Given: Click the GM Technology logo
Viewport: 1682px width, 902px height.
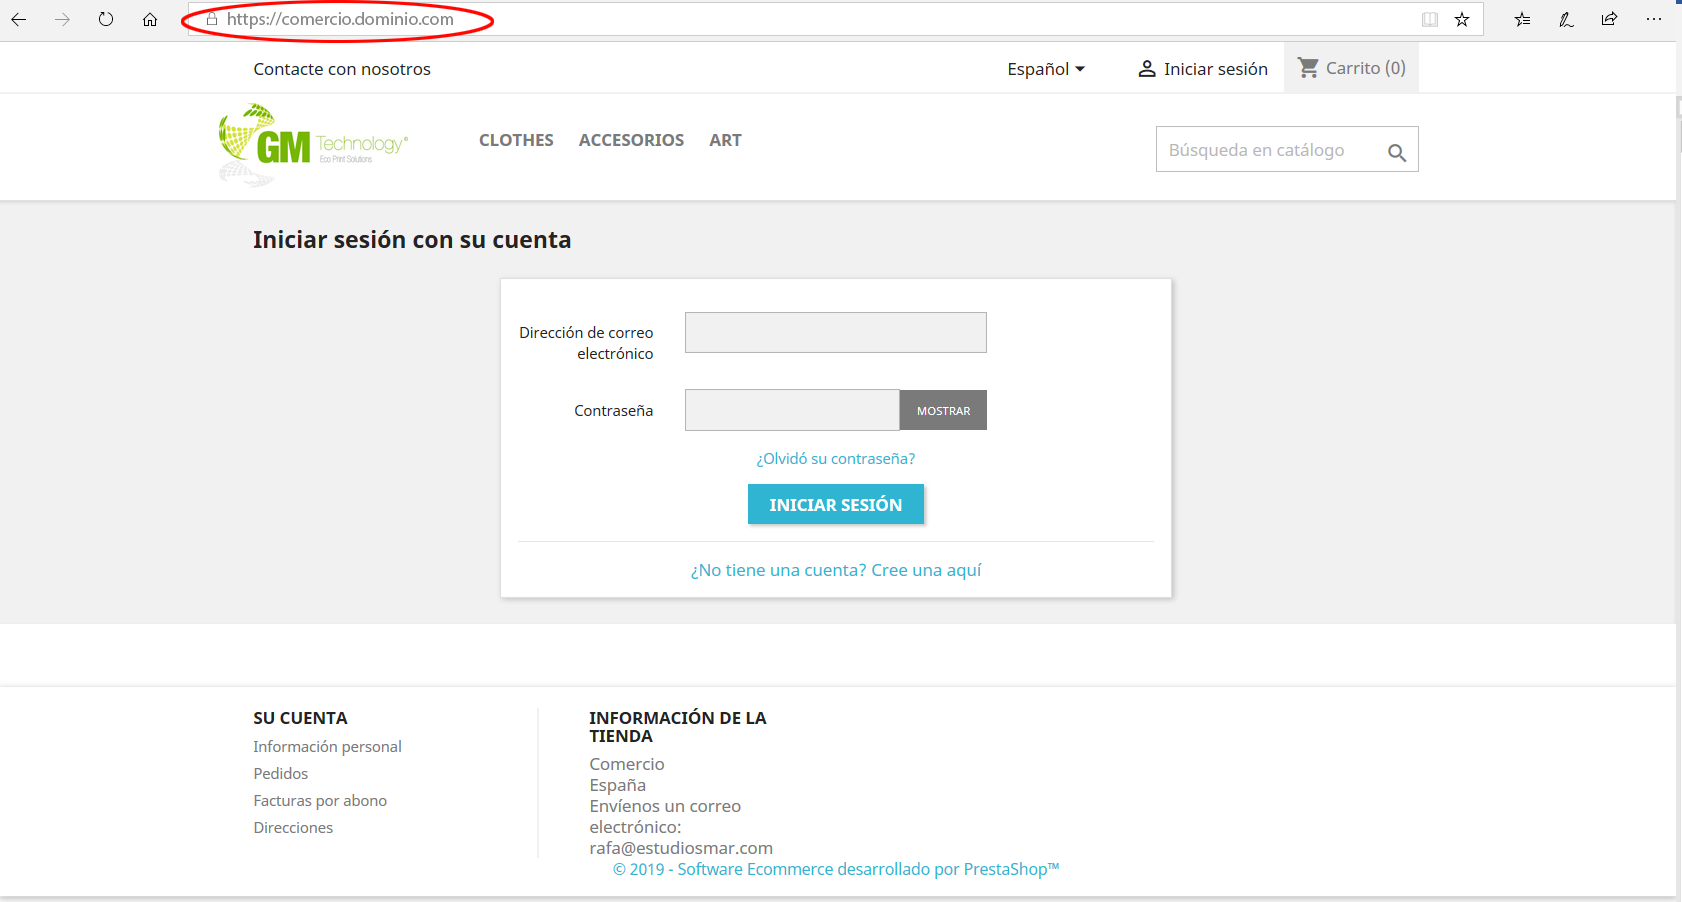Looking at the screenshot, I should 312,145.
